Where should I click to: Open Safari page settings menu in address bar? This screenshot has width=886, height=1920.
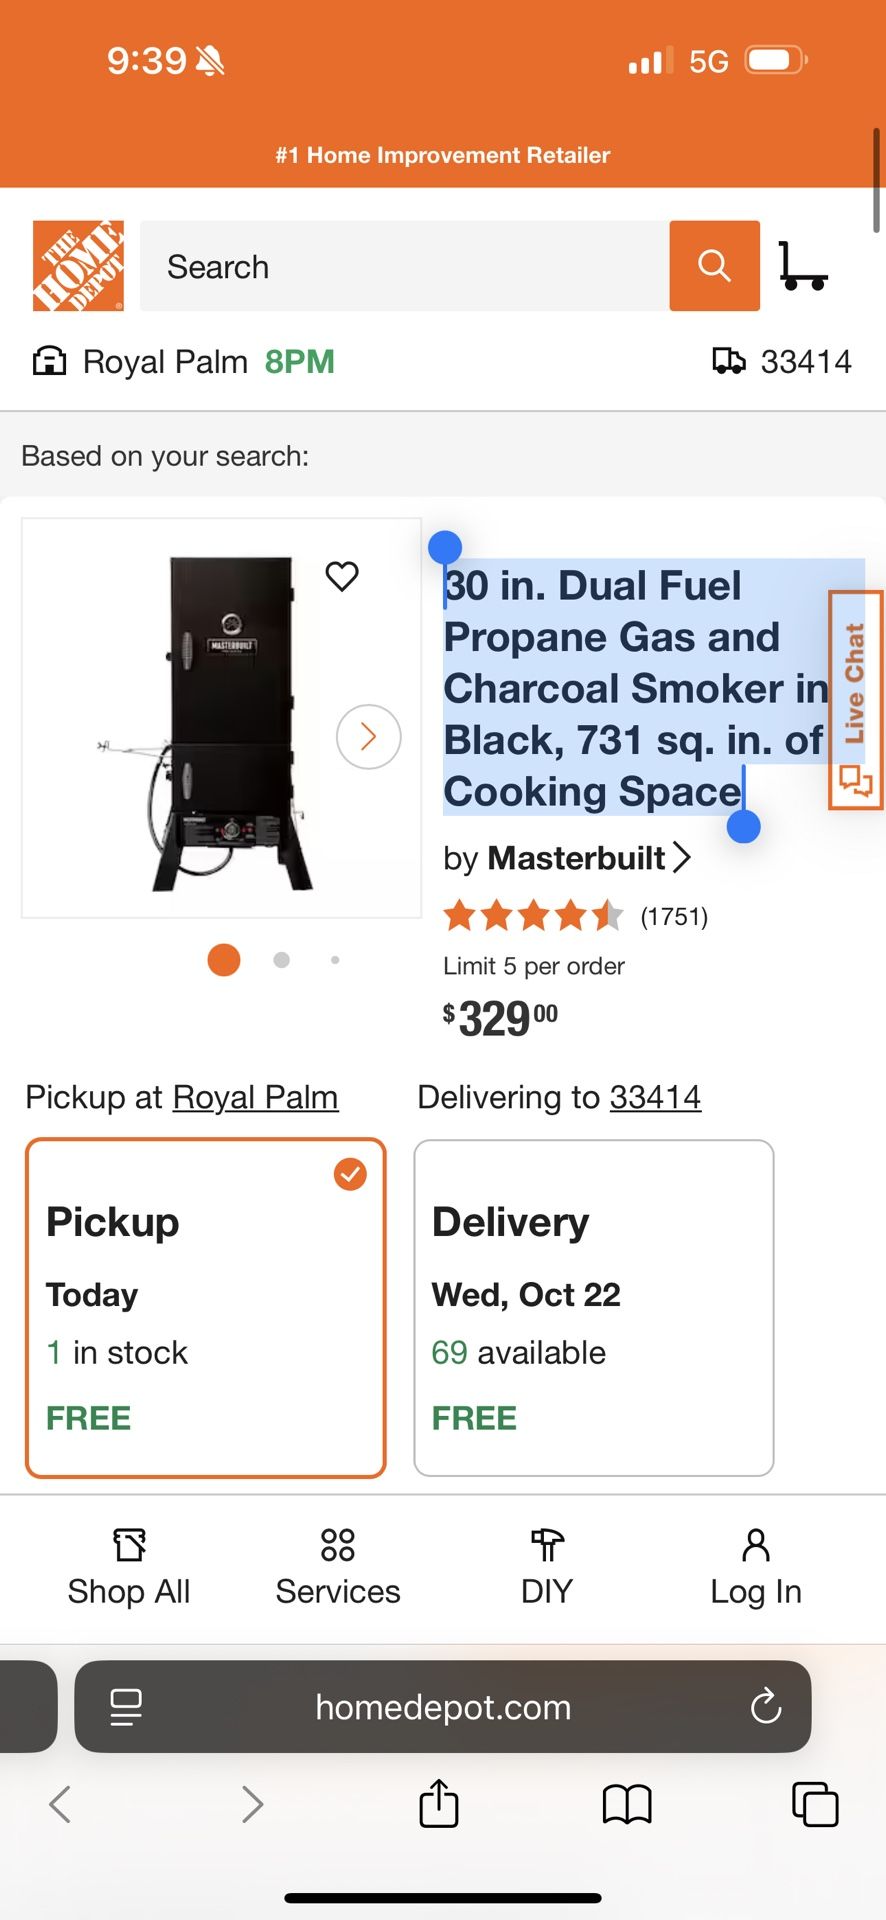click(126, 1706)
